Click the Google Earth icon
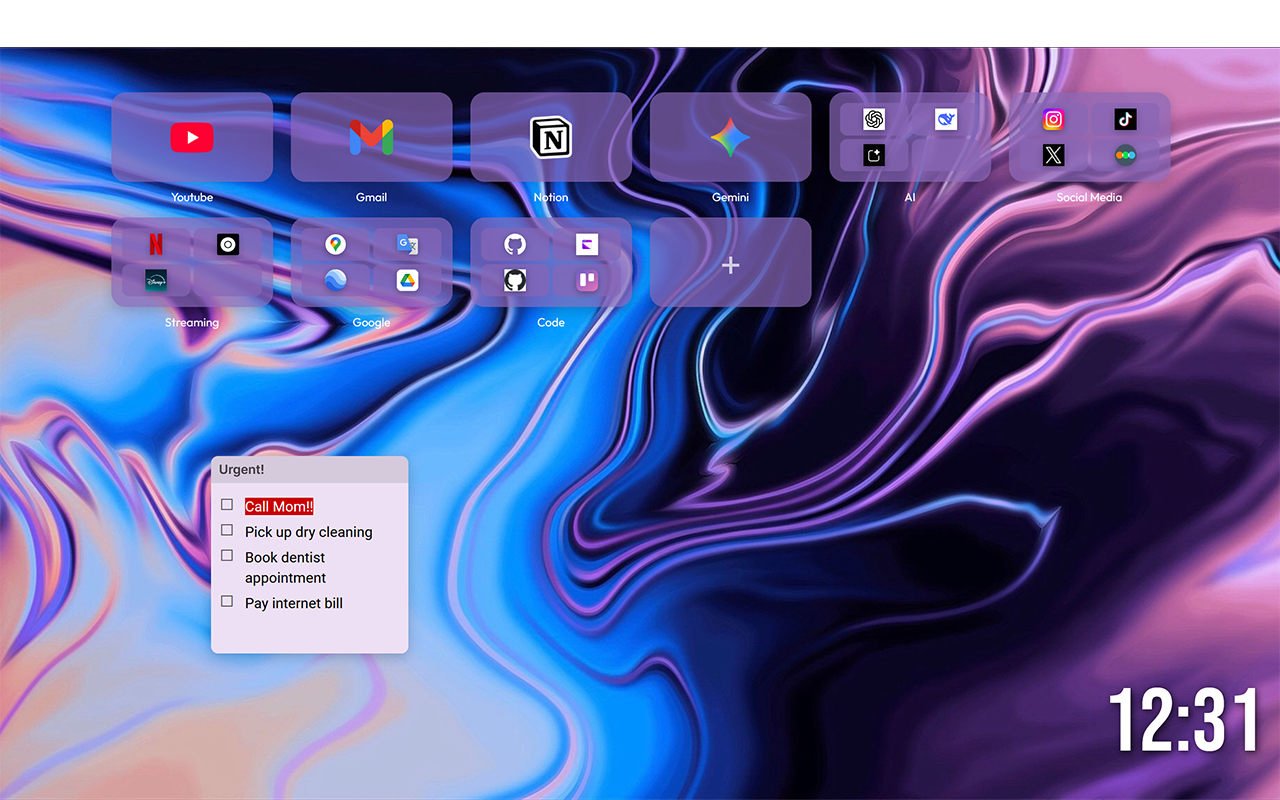The width and height of the screenshot is (1280, 800). [335, 280]
